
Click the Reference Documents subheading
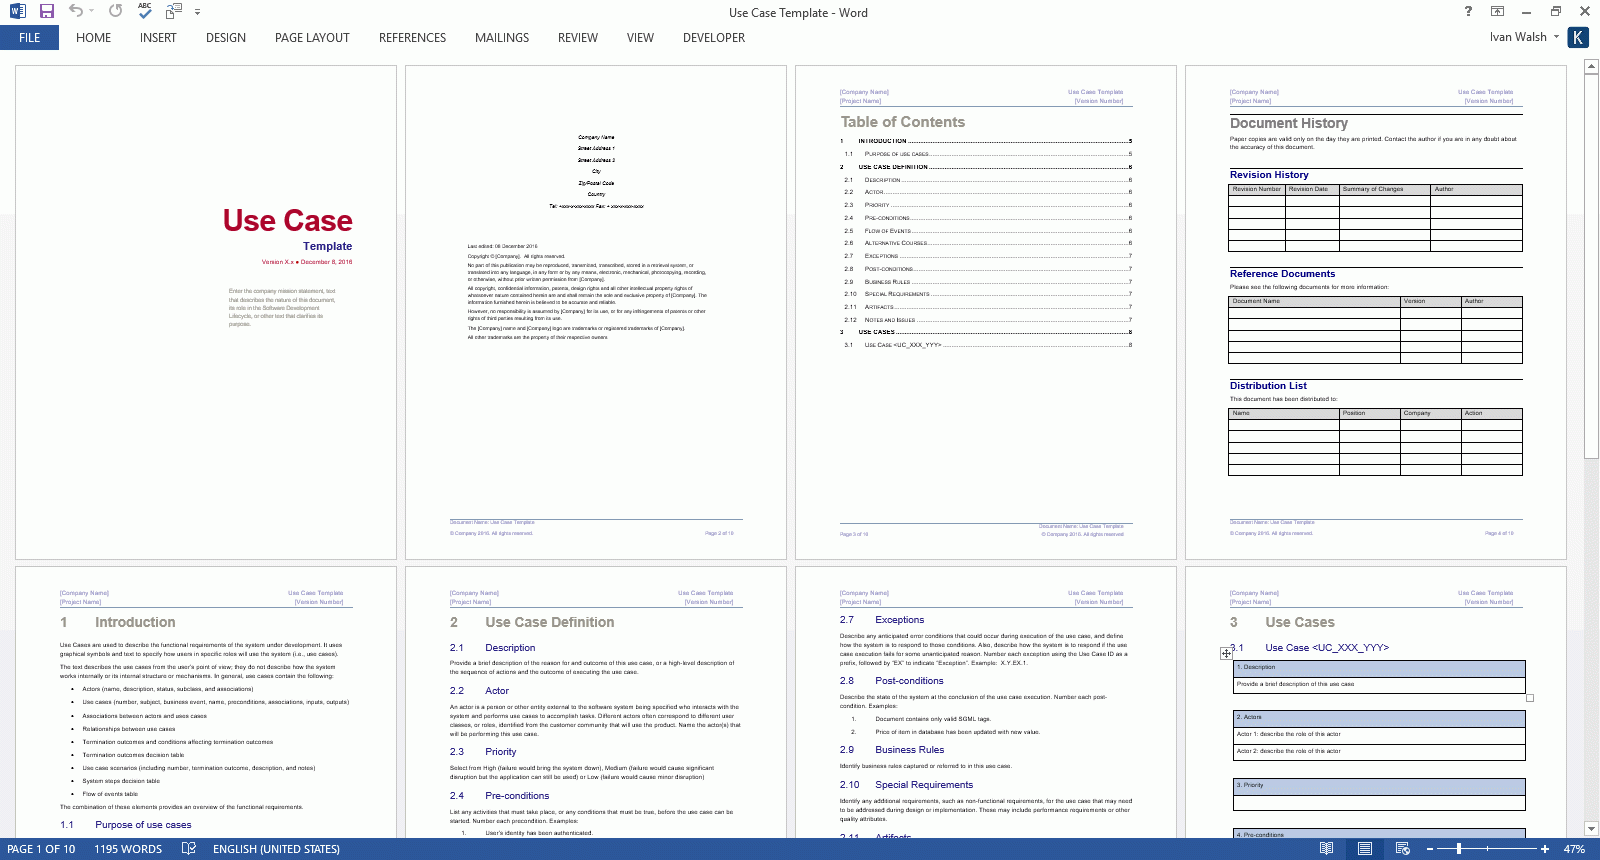click(1282, 273)
